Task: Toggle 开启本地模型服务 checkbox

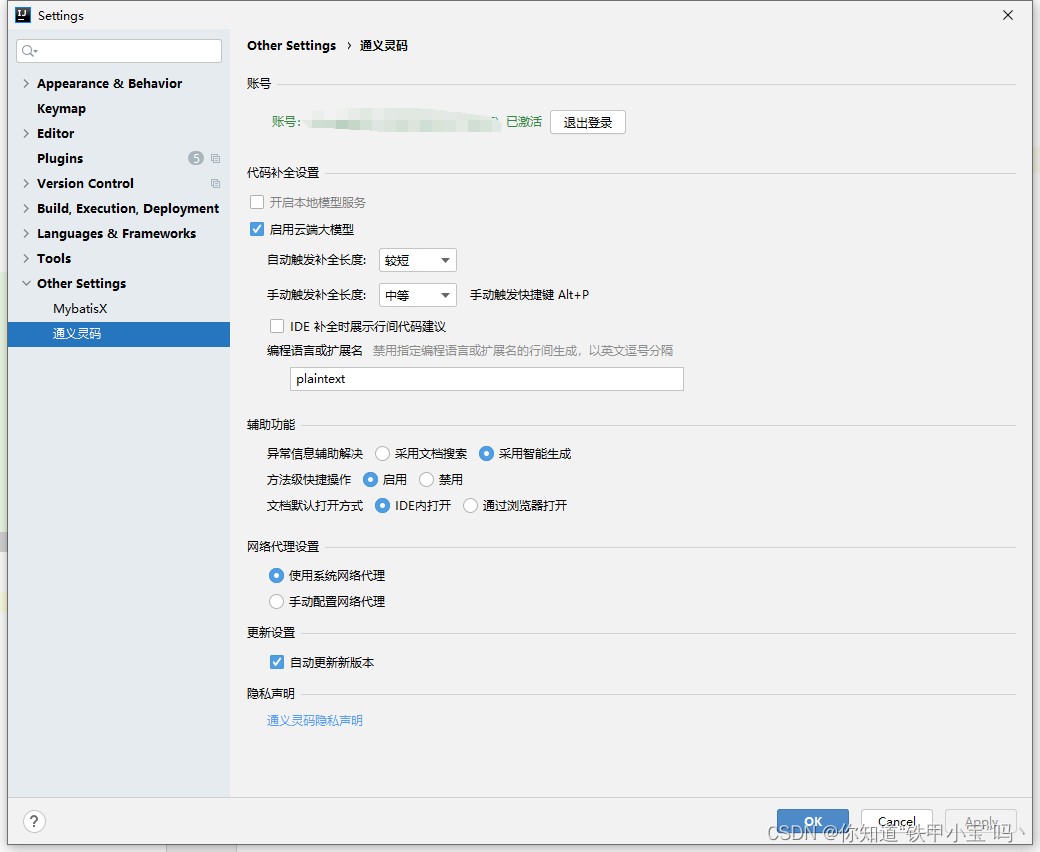Action: [x=257, y=202]
